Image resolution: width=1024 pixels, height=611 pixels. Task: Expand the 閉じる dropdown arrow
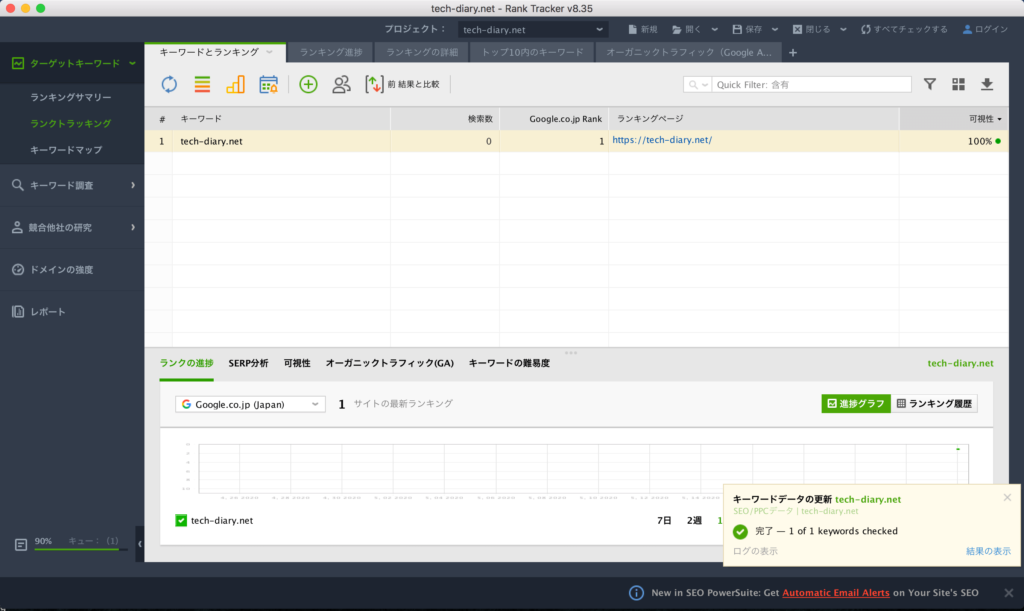[843, 29]
